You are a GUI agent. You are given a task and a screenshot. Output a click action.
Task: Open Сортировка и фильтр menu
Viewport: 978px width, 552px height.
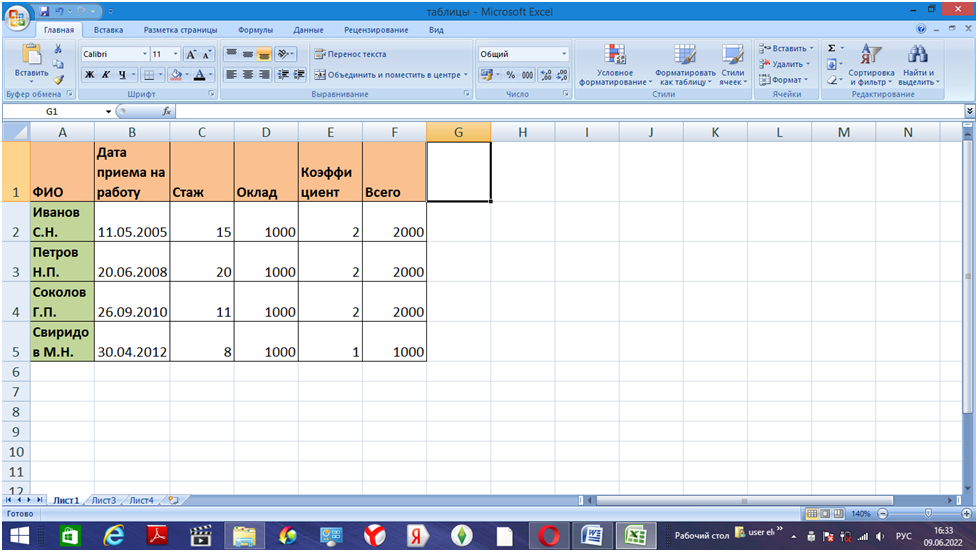(x=871, y=65)
